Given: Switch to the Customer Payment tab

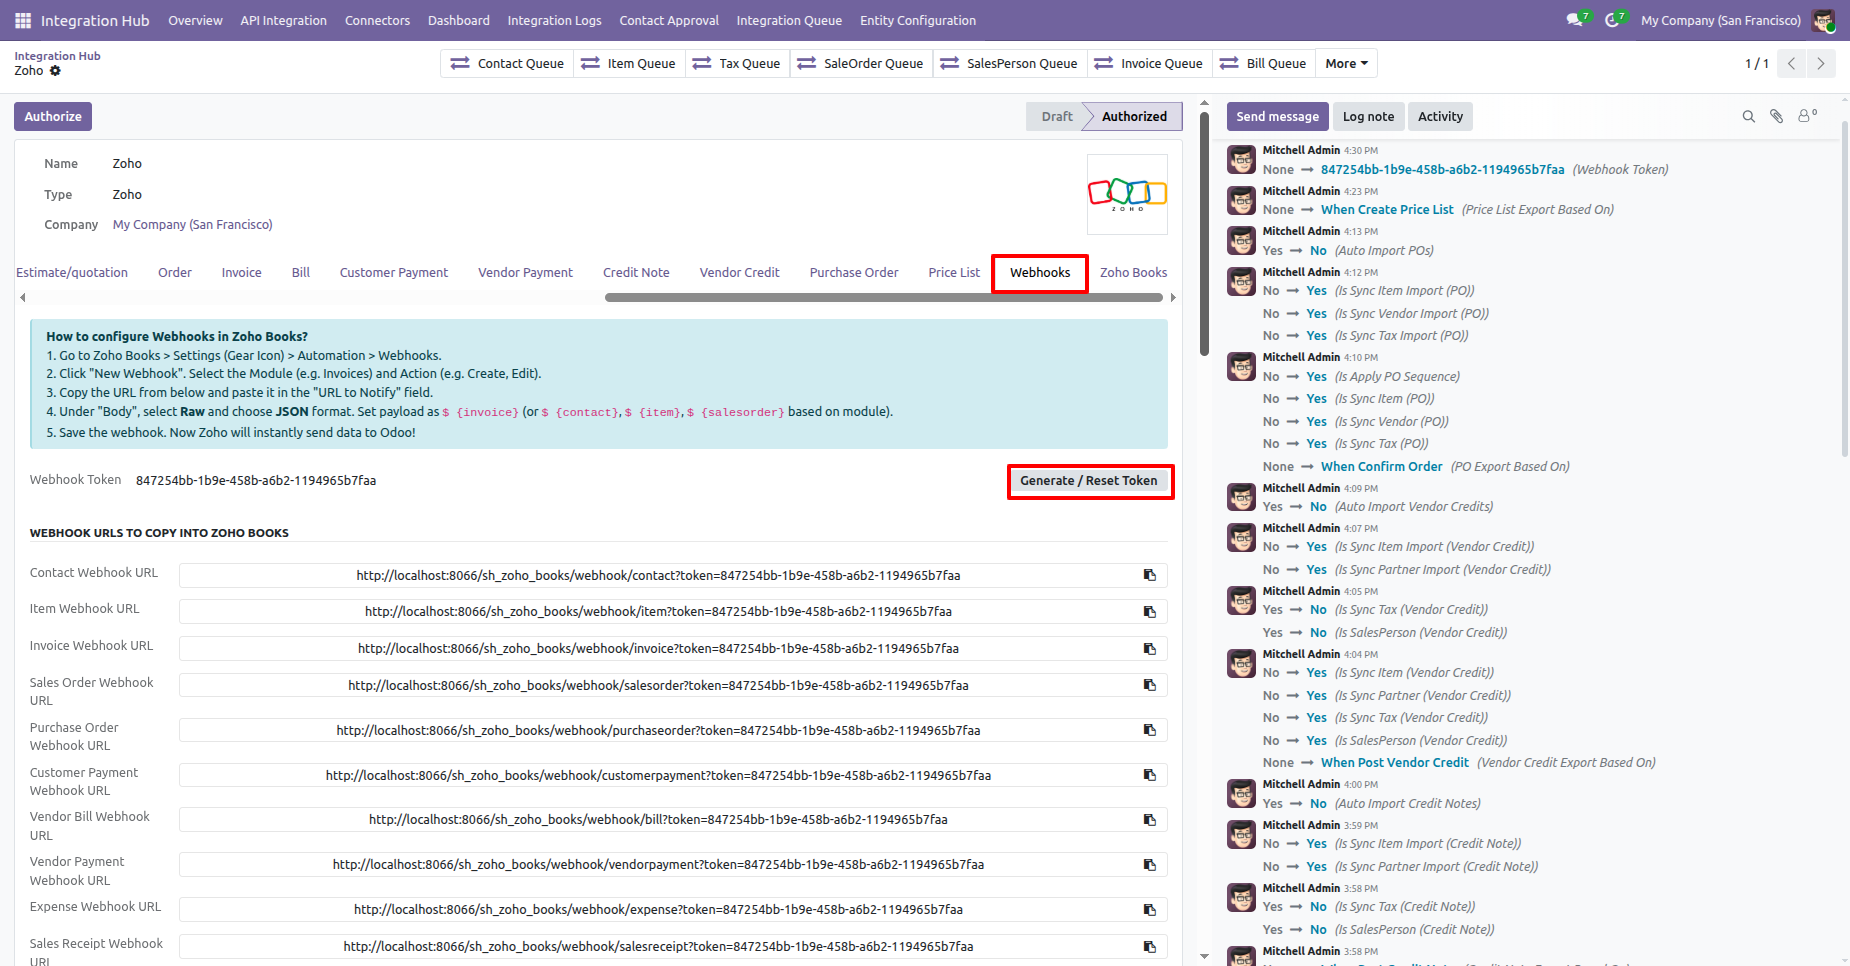Looking at the screenshot, I should click(394, 273).
